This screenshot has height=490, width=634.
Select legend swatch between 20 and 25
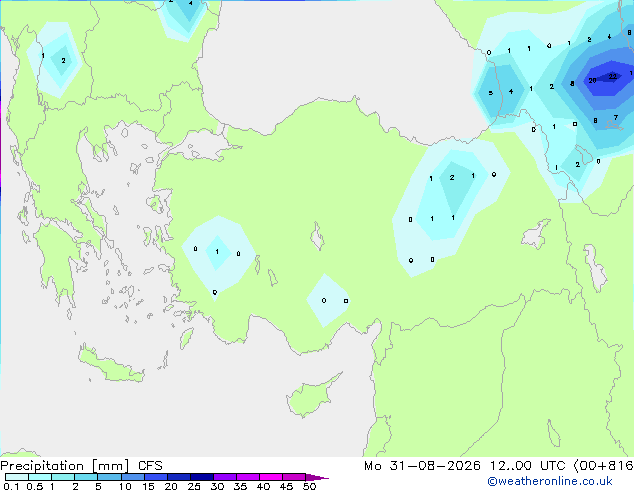(x=178, y=477)
